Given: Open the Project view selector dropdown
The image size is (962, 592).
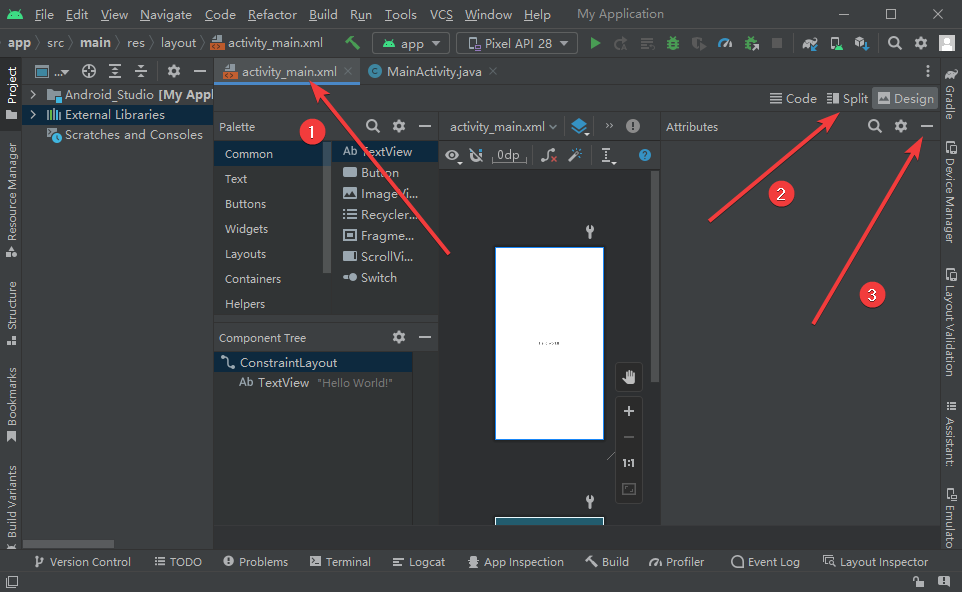Looking at the screenshot, I should 52,72.
